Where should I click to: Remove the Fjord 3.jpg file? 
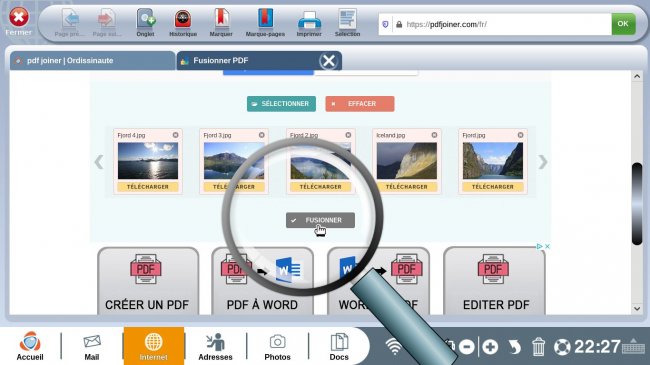tap(262, 135)
